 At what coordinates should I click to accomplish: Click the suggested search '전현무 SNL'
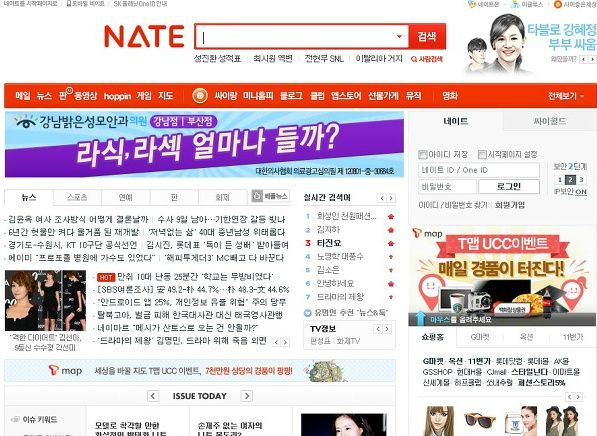click(324, 59)
